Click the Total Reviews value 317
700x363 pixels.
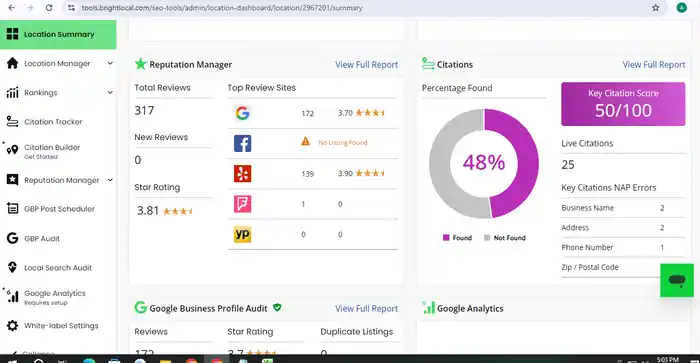(x=144, y=110)
